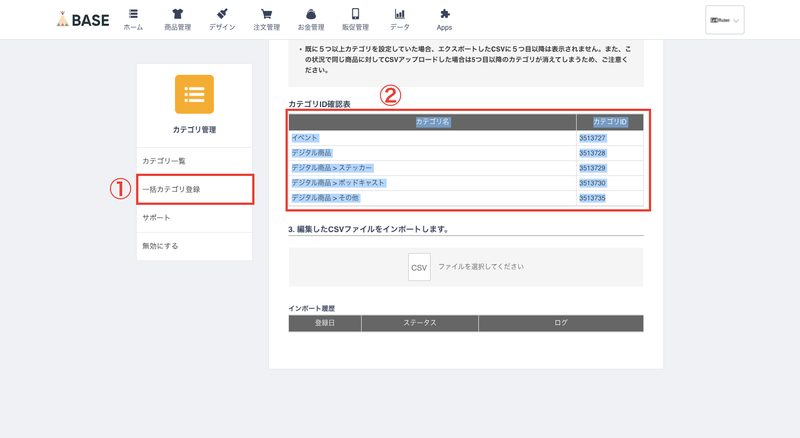Click デジタル商品 > ポッドキャスト row

coord(466,183)
